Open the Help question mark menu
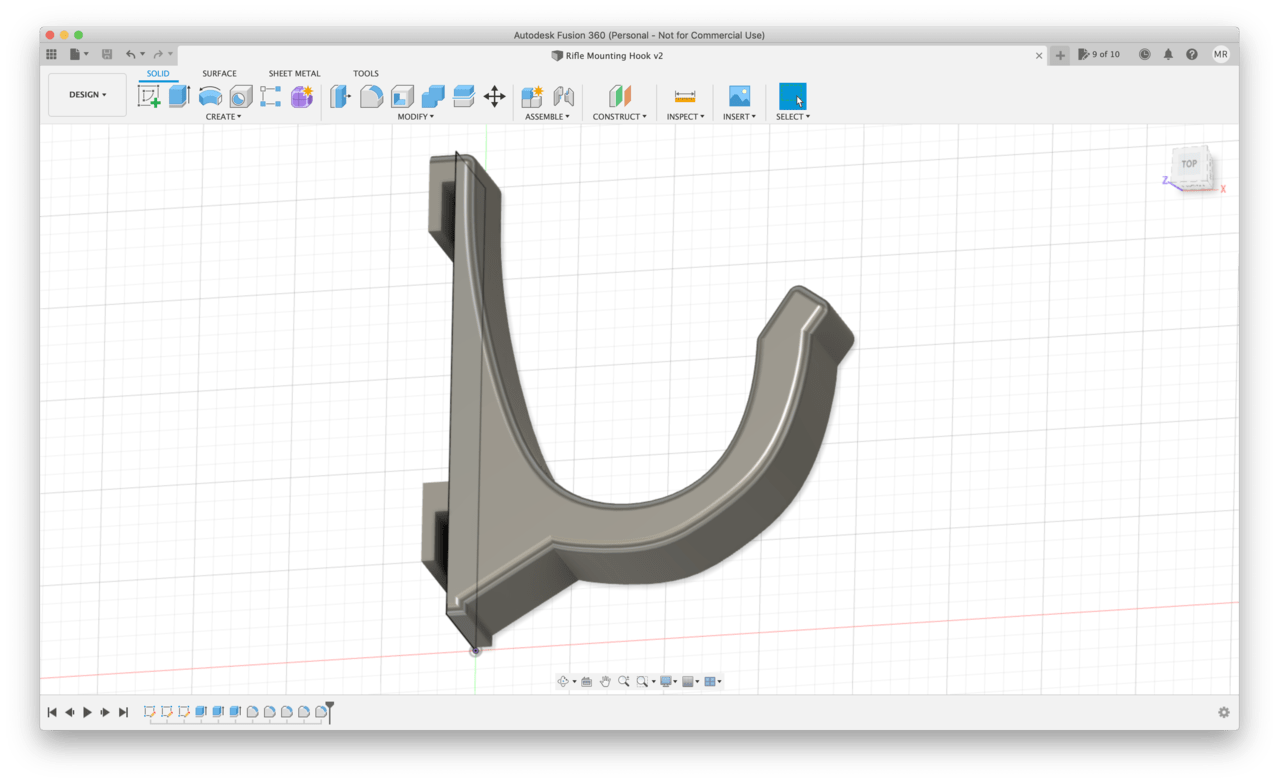Viewport: 1279px width, 783px height. (1192, 55)
